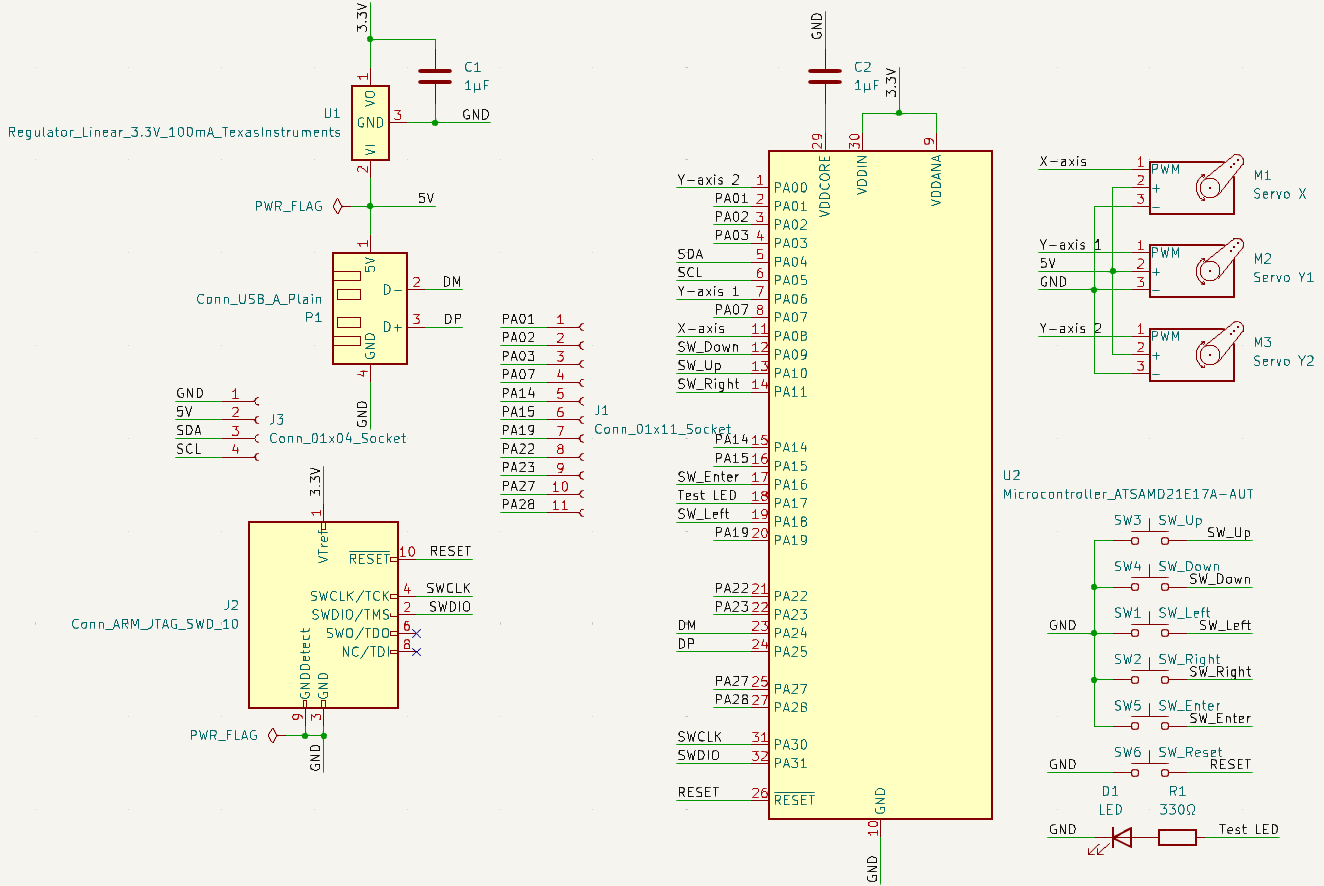Click the GNDDetect pin name in J2

(x=306, y=665)
